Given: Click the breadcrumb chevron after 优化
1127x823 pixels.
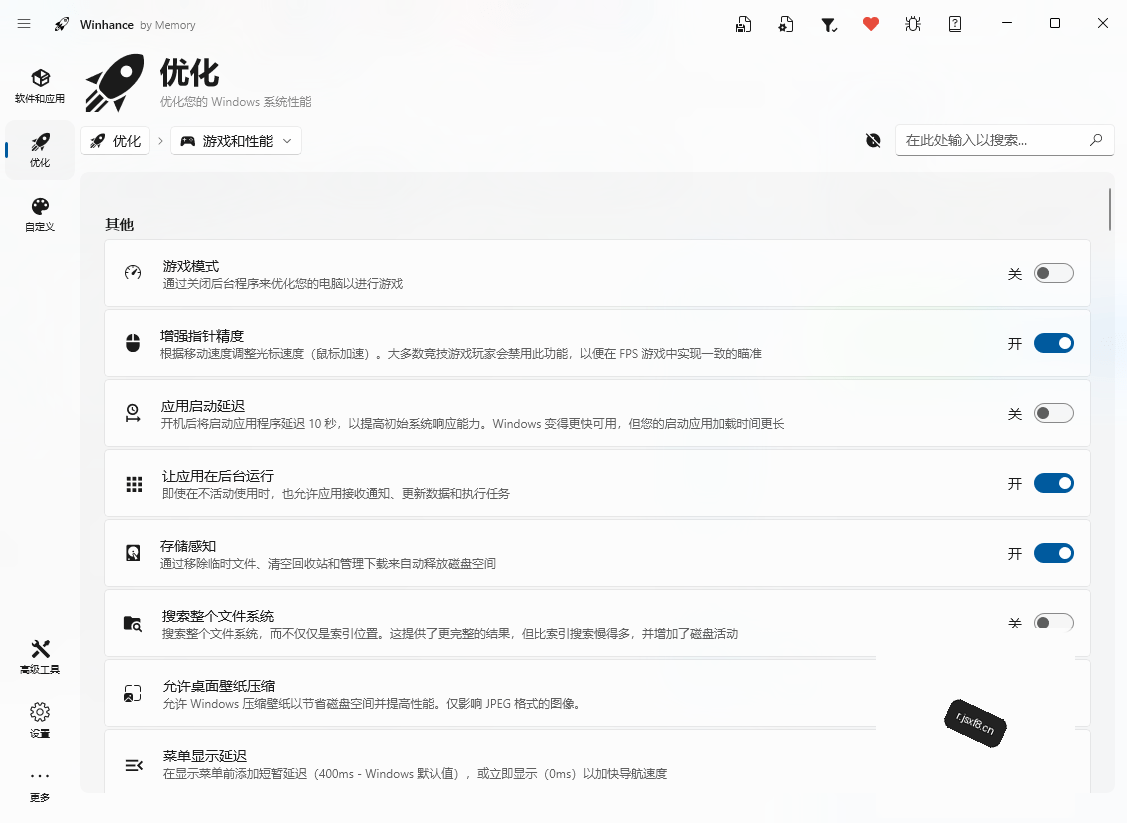Looking at the screenshot, I should click(160, 141).
